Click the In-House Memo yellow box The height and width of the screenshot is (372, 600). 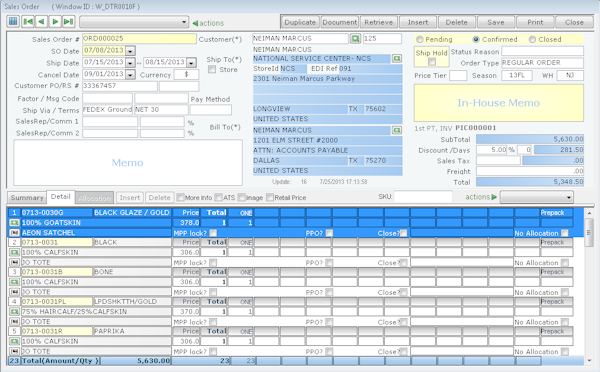(x=499, y=103)
